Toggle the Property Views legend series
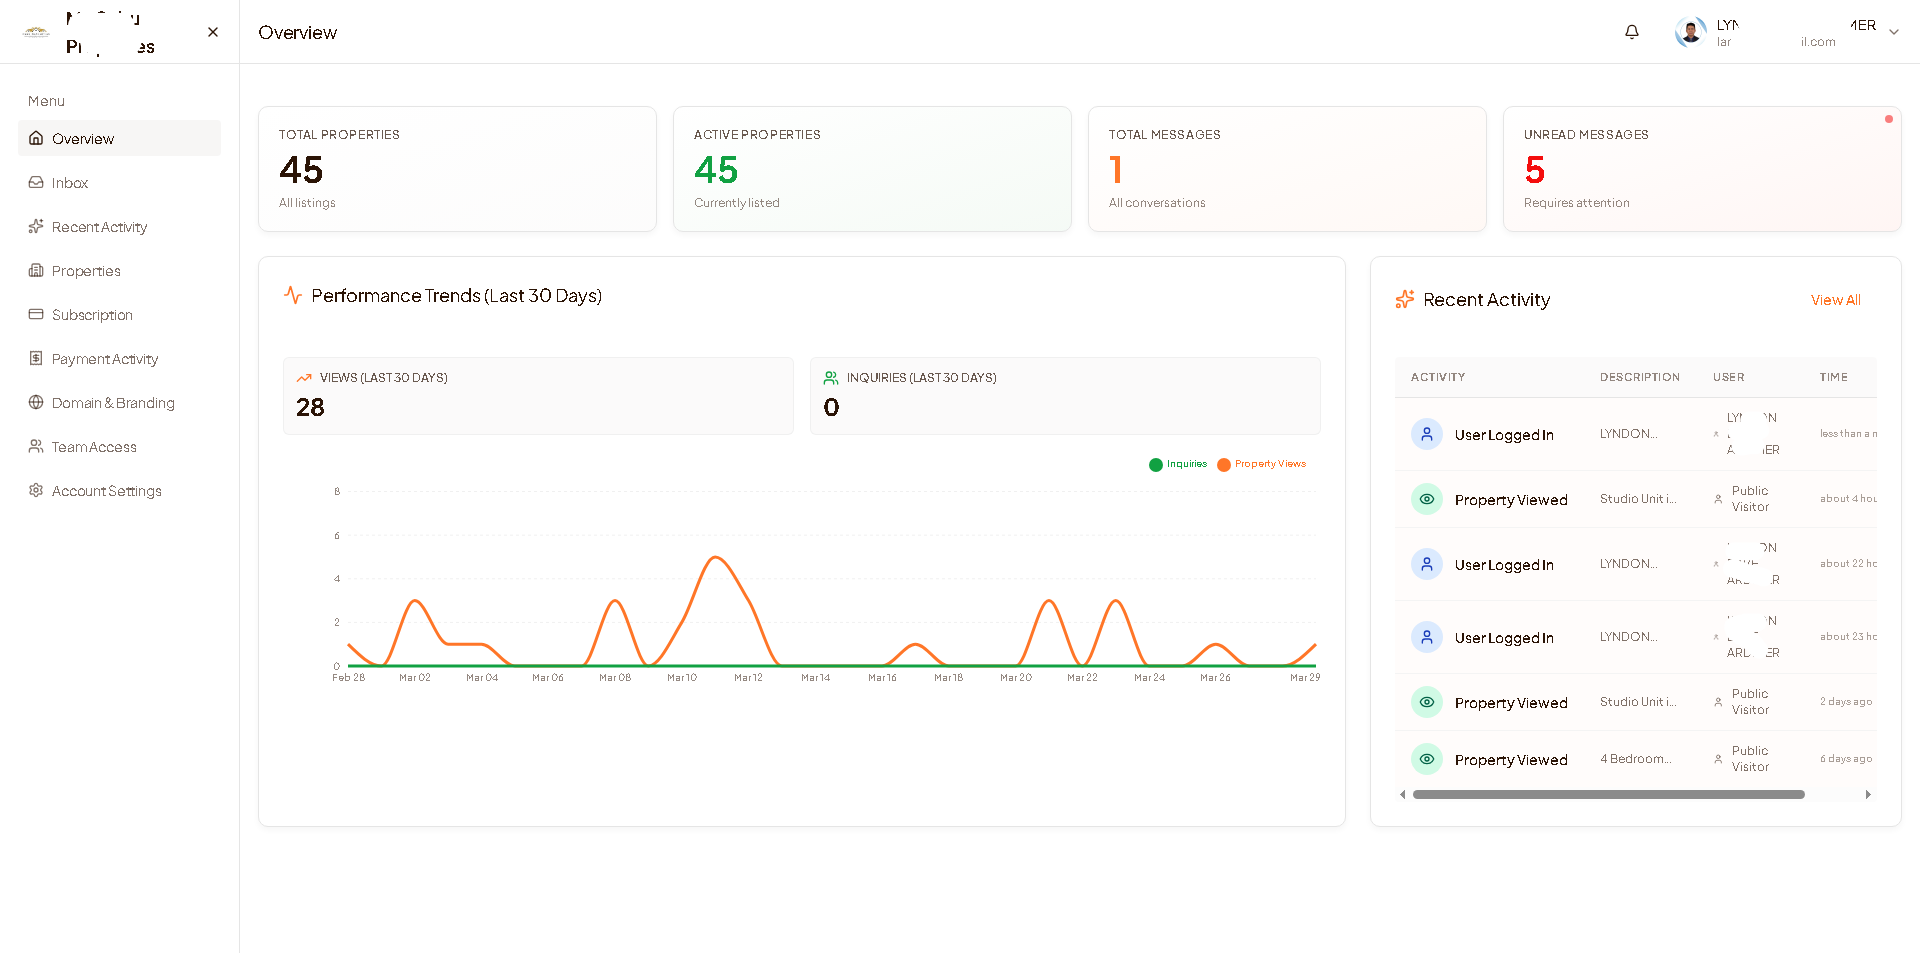 tap(1262, 464)
